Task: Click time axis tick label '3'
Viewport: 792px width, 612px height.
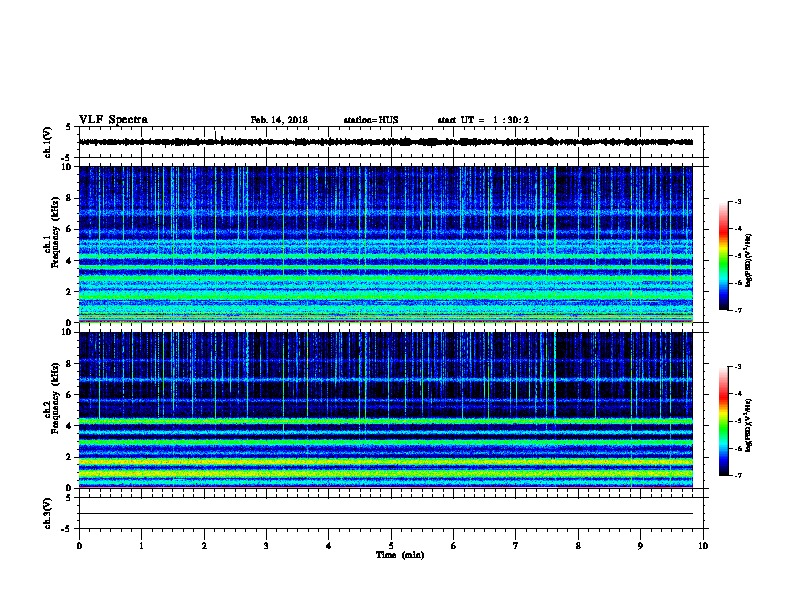Action: pyautogui.click(x=266, y=545)
